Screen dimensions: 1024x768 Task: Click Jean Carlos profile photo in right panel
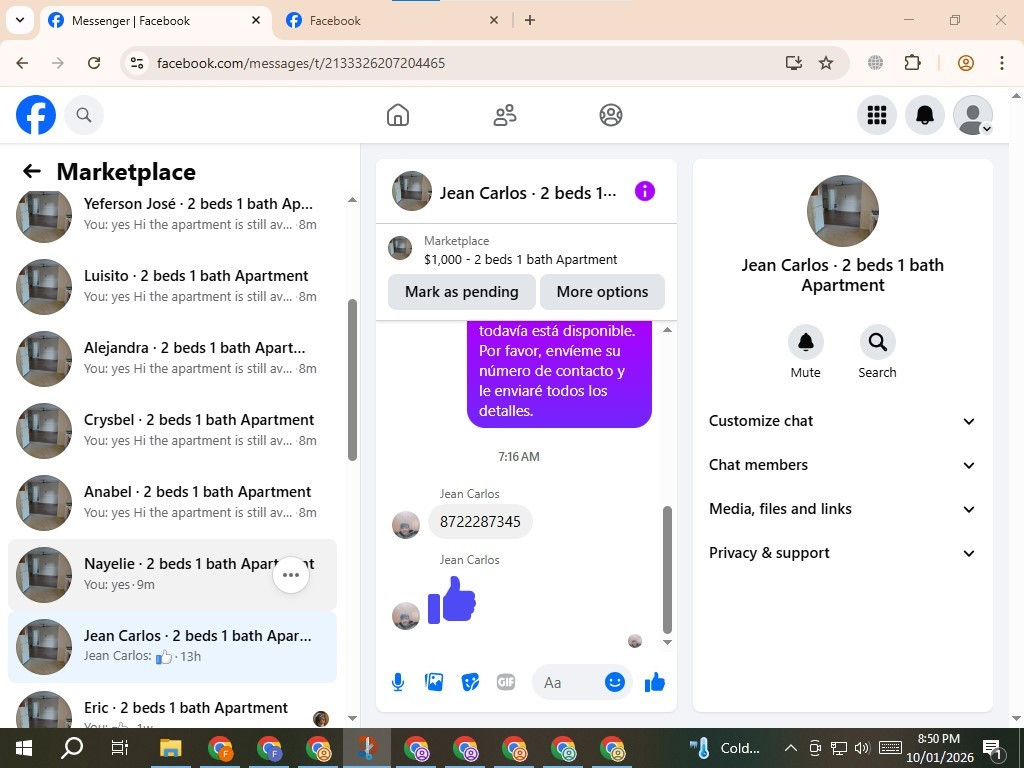842,211
